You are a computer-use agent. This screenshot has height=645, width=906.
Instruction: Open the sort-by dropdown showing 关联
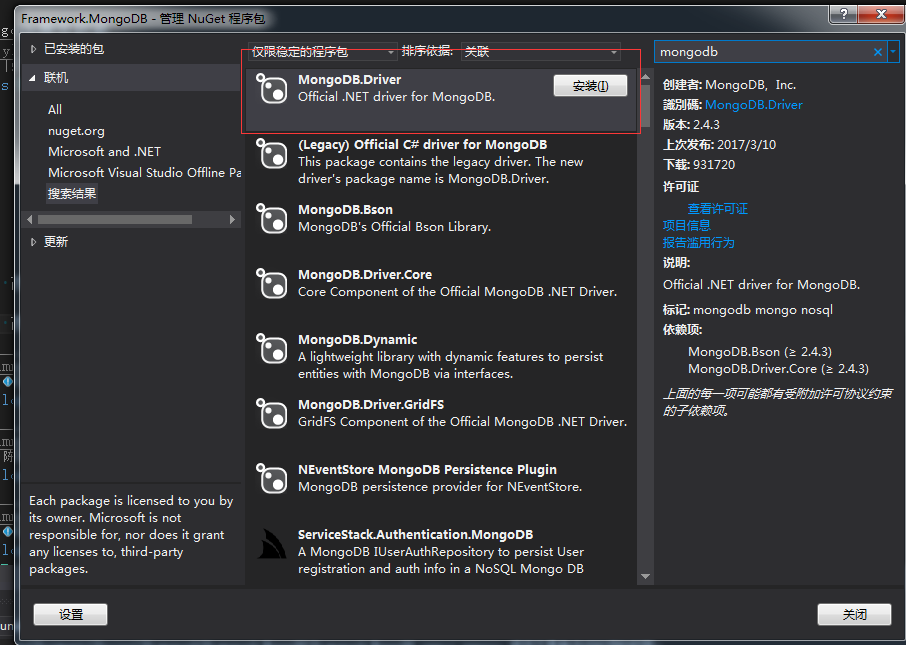541,52
